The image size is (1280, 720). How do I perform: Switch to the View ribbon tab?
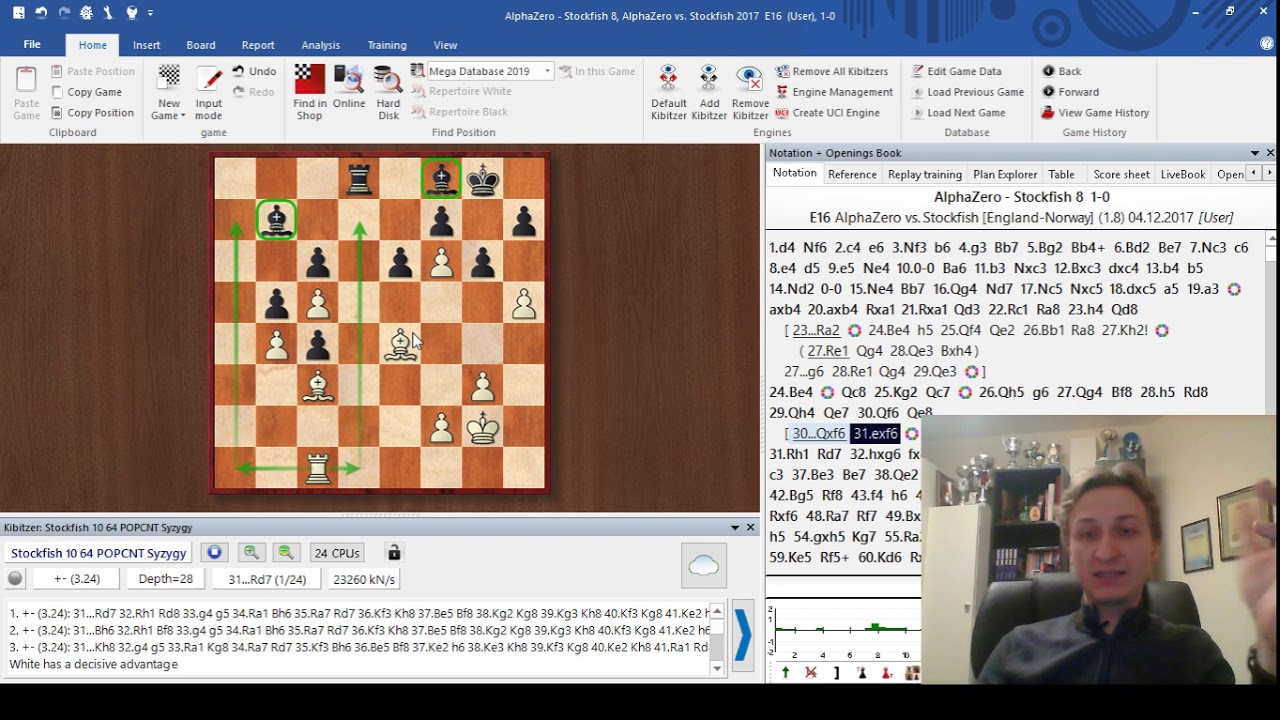(445, 45)
